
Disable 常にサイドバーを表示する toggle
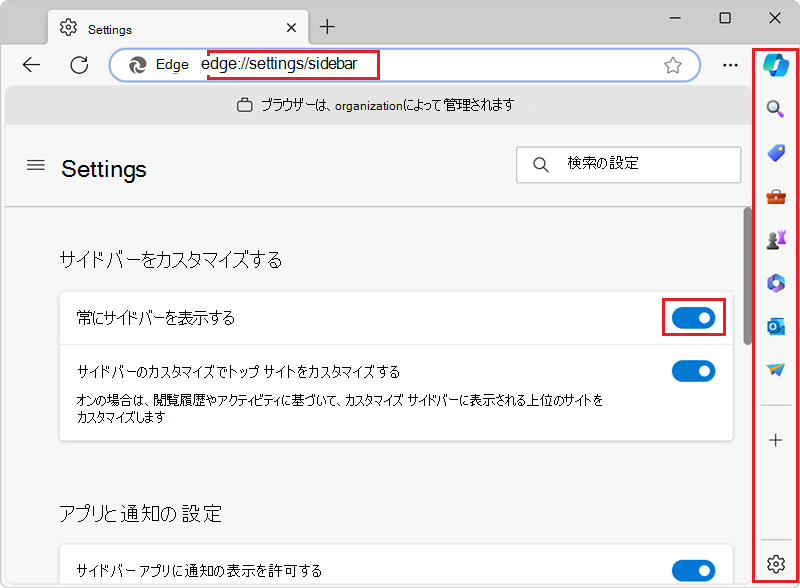click(694, 317)
